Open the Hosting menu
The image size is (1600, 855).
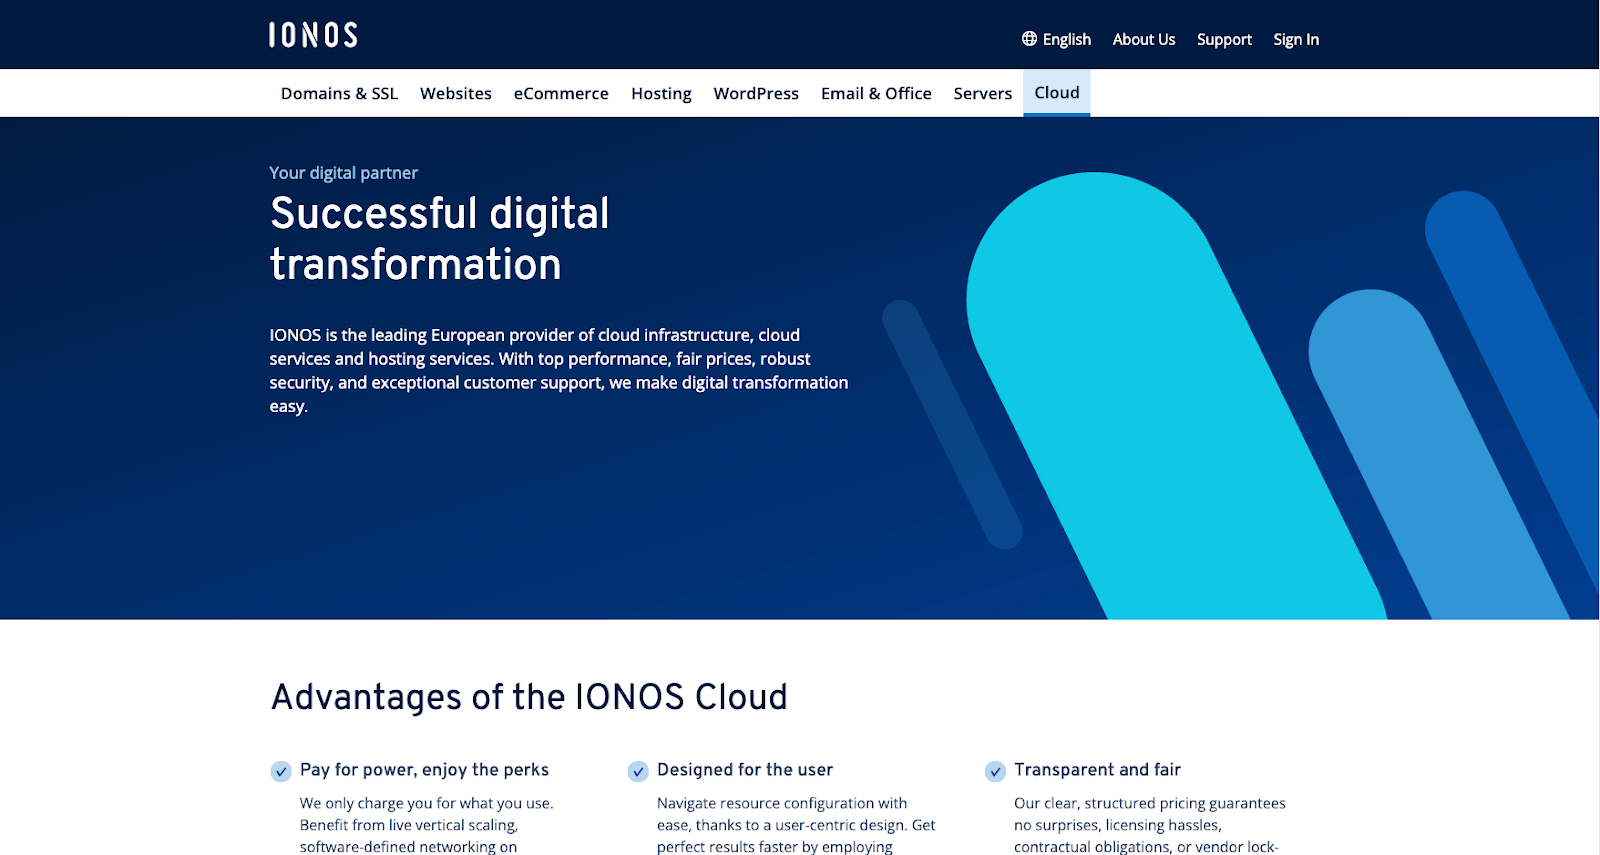(x=661, y=93)
